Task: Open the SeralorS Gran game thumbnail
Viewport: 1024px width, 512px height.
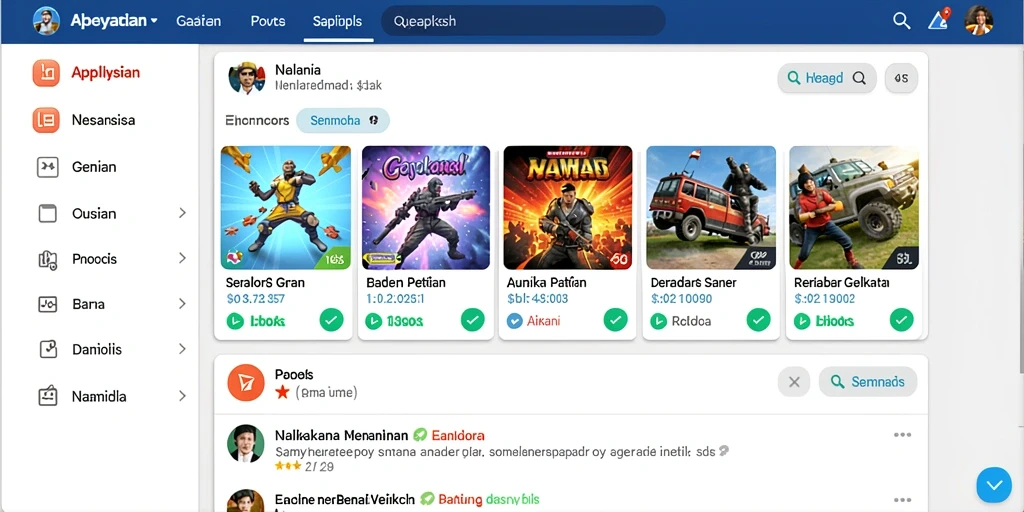Action: 285,208
